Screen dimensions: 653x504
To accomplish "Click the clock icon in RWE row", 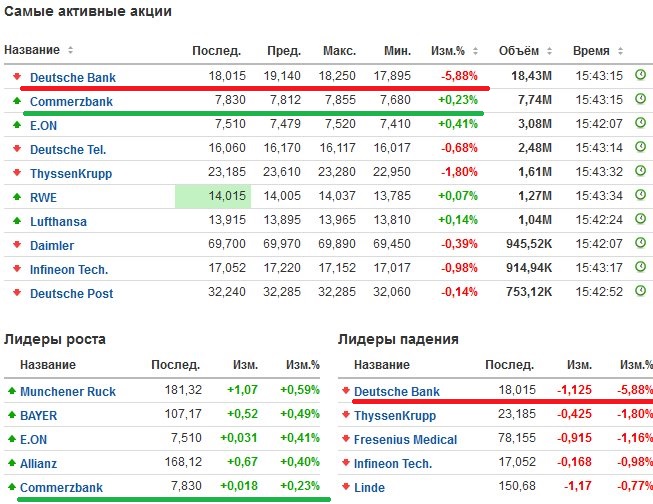I will (x=641, y=197).
